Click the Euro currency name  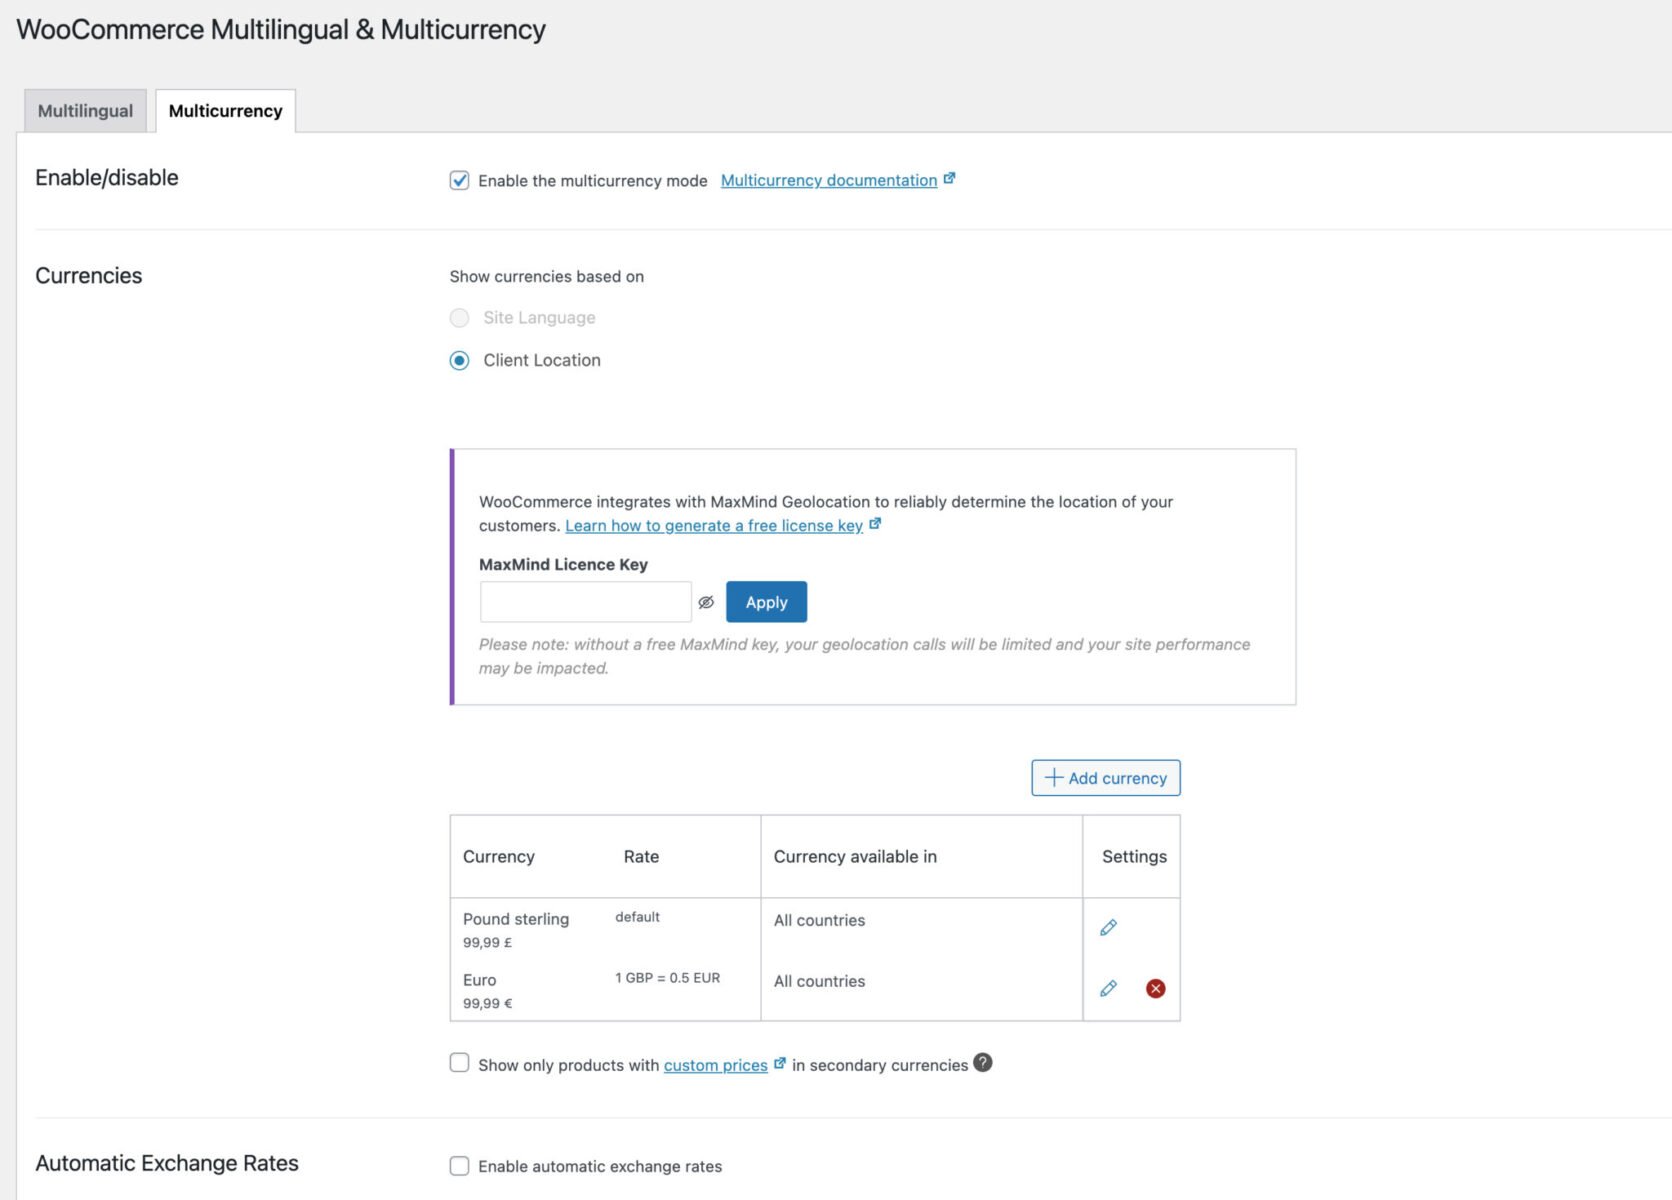pyautogui.click(x=480, y=980)
